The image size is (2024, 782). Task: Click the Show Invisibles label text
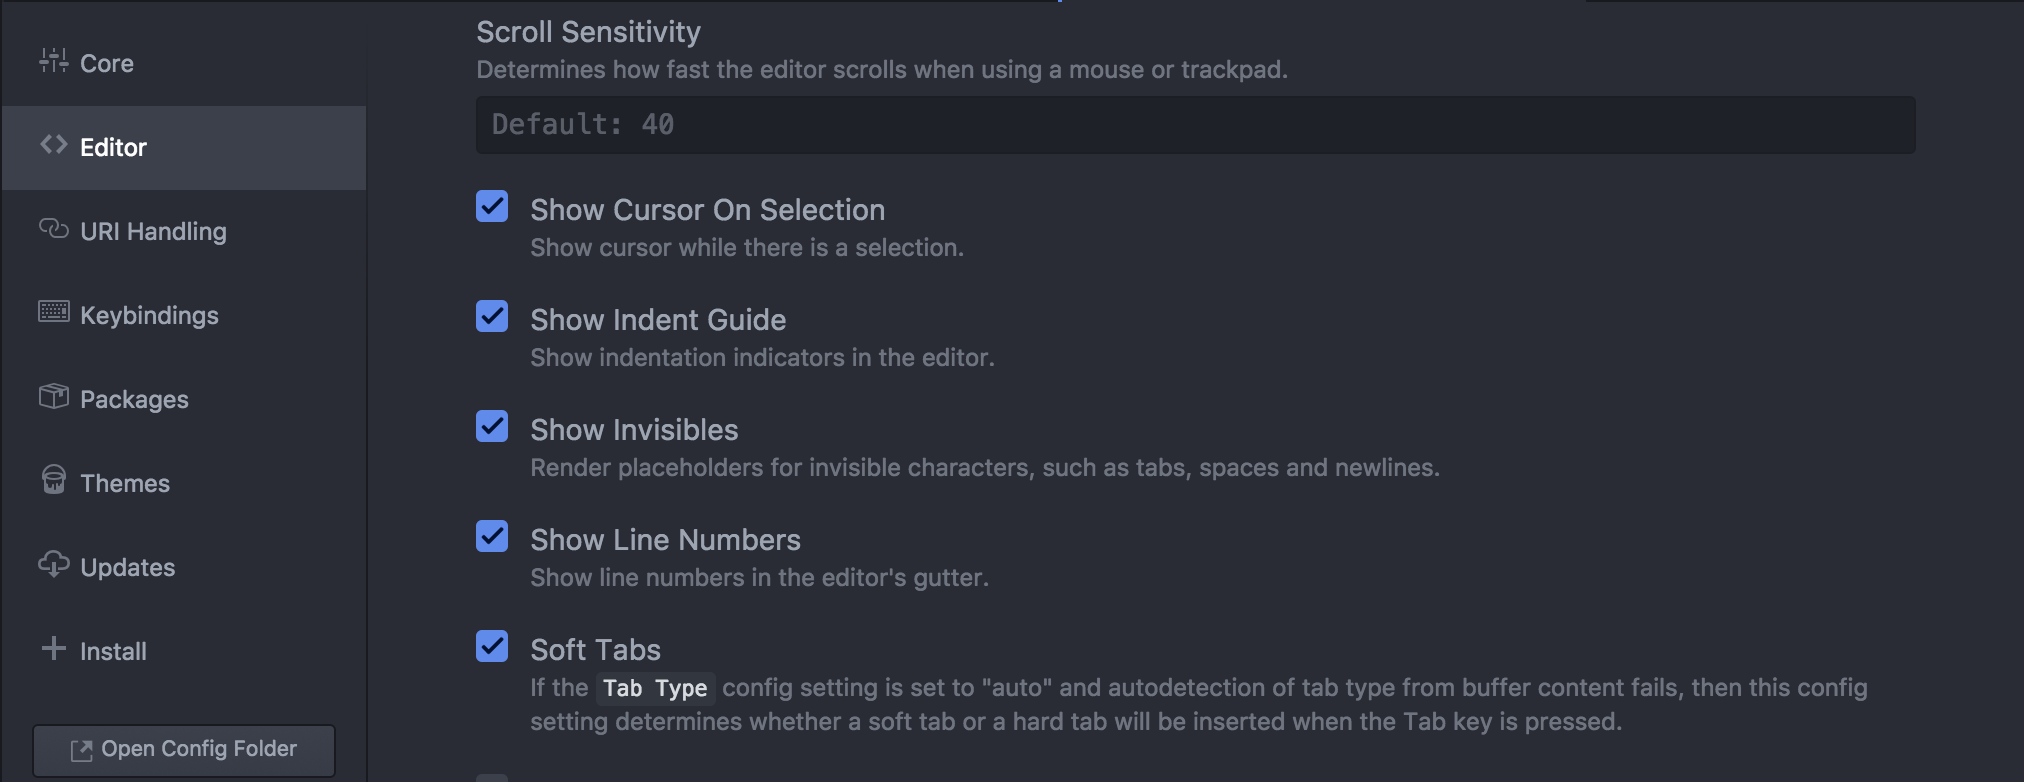point(634,430)
